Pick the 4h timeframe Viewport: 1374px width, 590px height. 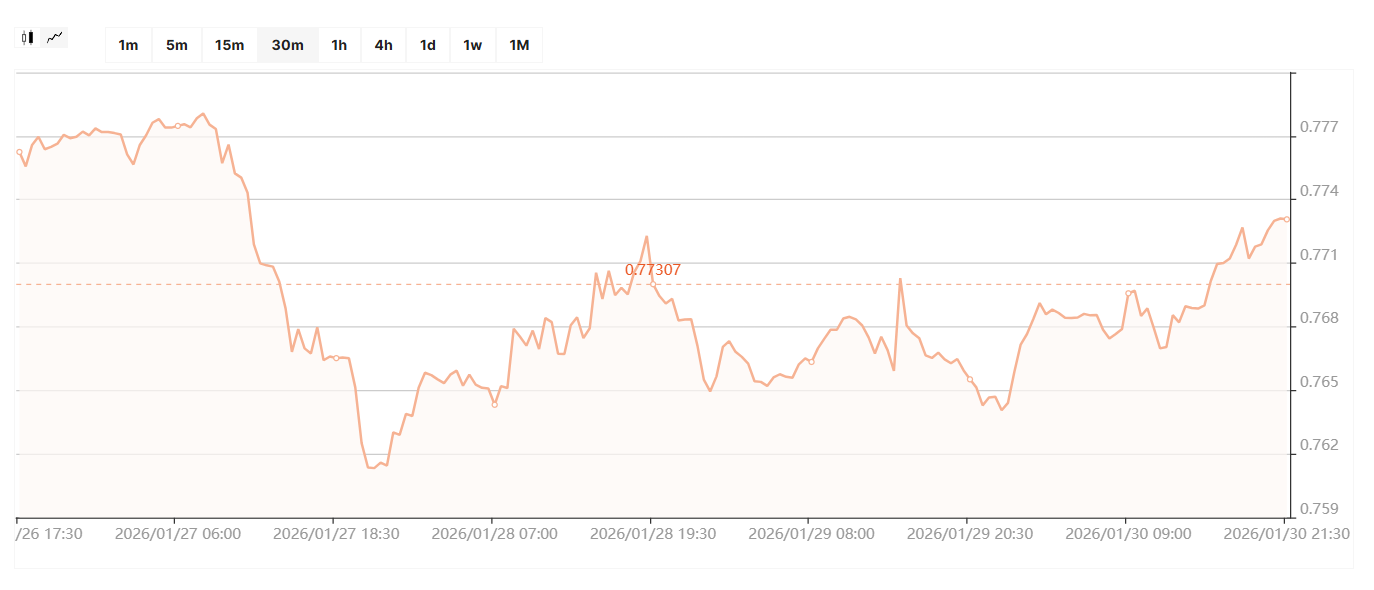(383, 45)
